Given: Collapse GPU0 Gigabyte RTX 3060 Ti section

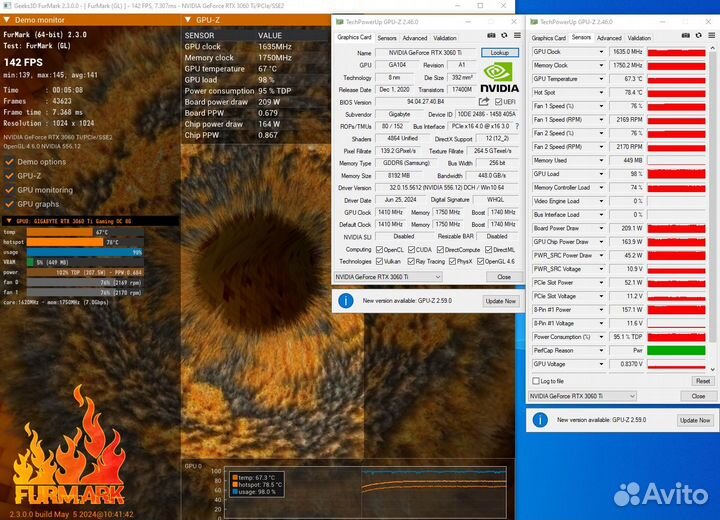Looking at the screenshot, I should tap(9, 221).
